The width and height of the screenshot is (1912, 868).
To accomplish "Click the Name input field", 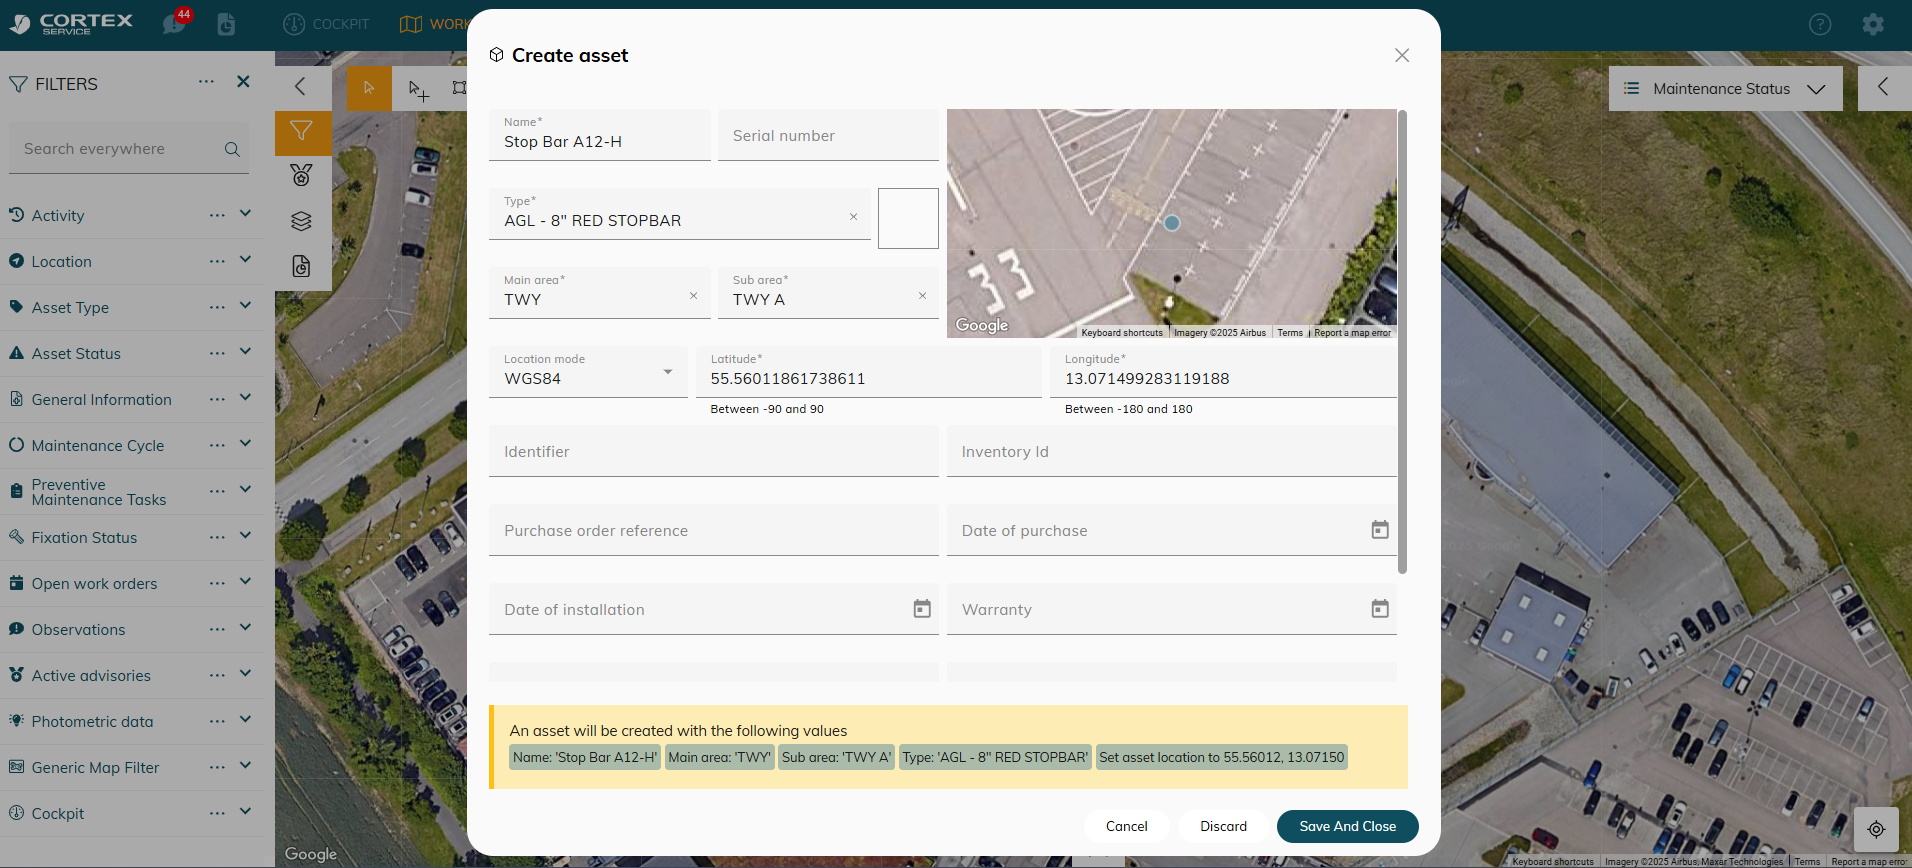I will click(x=600, y=135).
